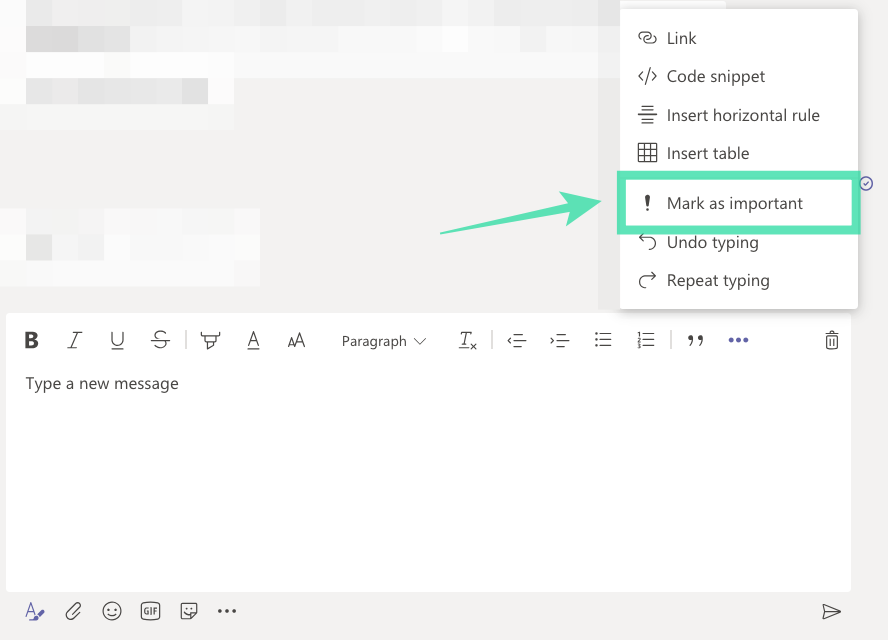Choose Insert table from the menu
This screenshot has height=640, width=888.
click(707, 153)
